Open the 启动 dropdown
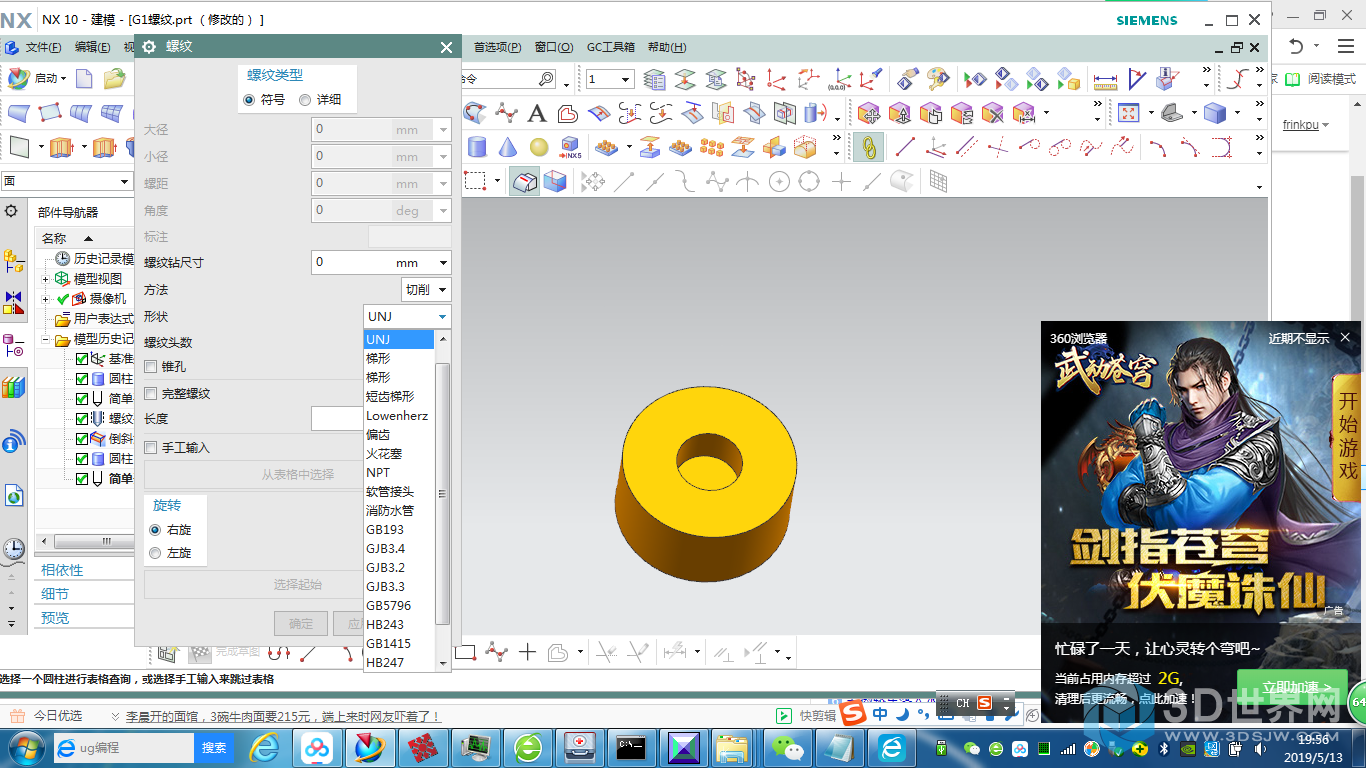This screenshot has height=768, width=1366. pyautogui.click(x=37, y=78)
